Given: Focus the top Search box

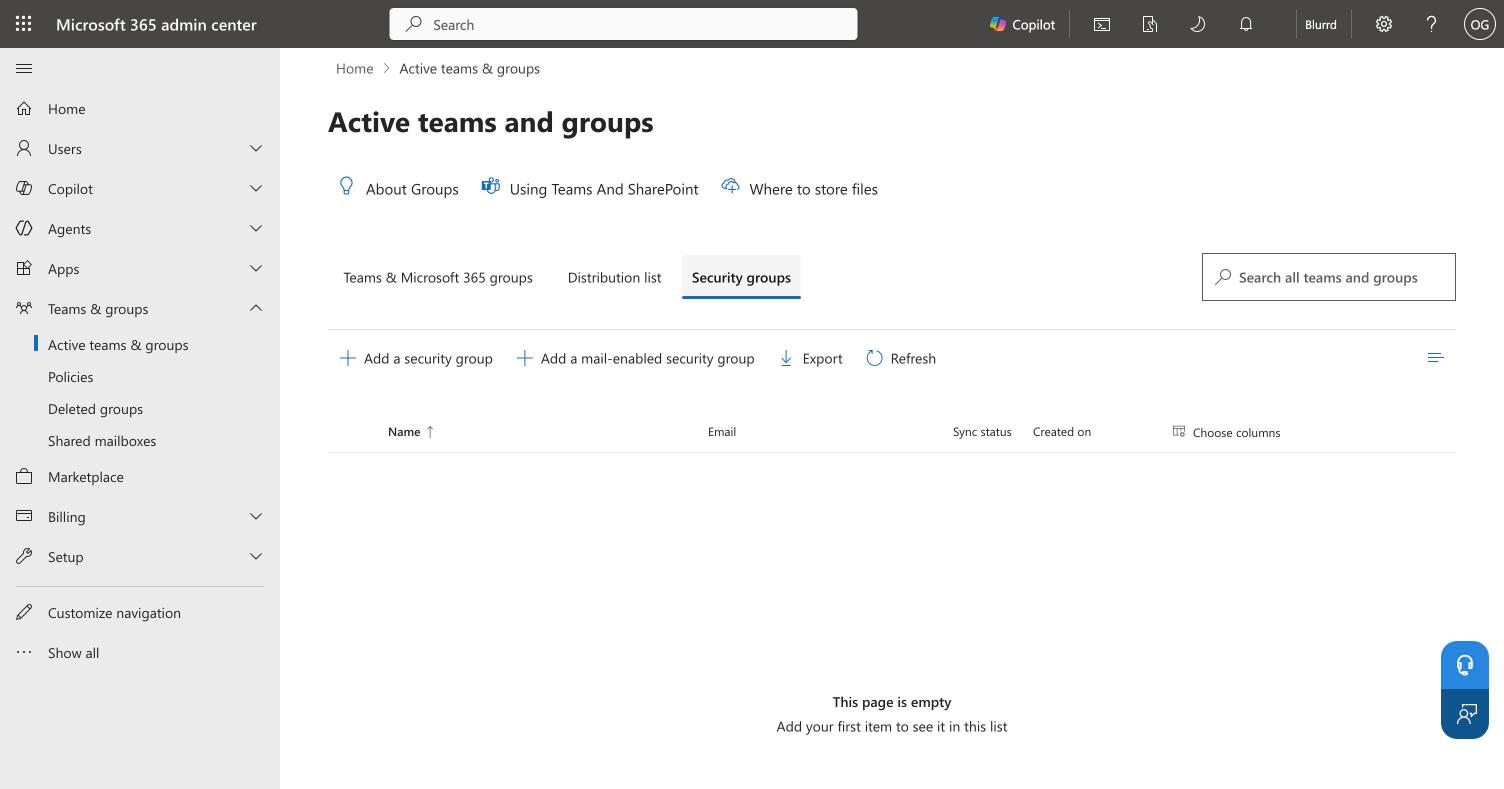Looking at the screenshot, I should pyautogui.click(x=623, y=24).
